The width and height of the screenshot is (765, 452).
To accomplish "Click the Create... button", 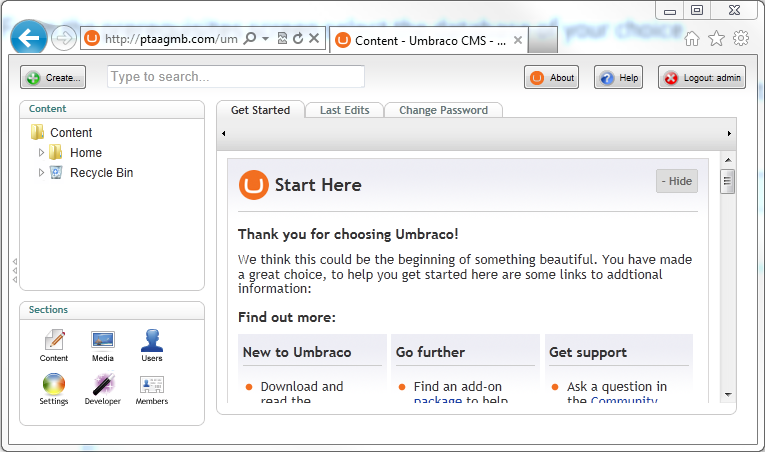I will [x=53, y=77].
